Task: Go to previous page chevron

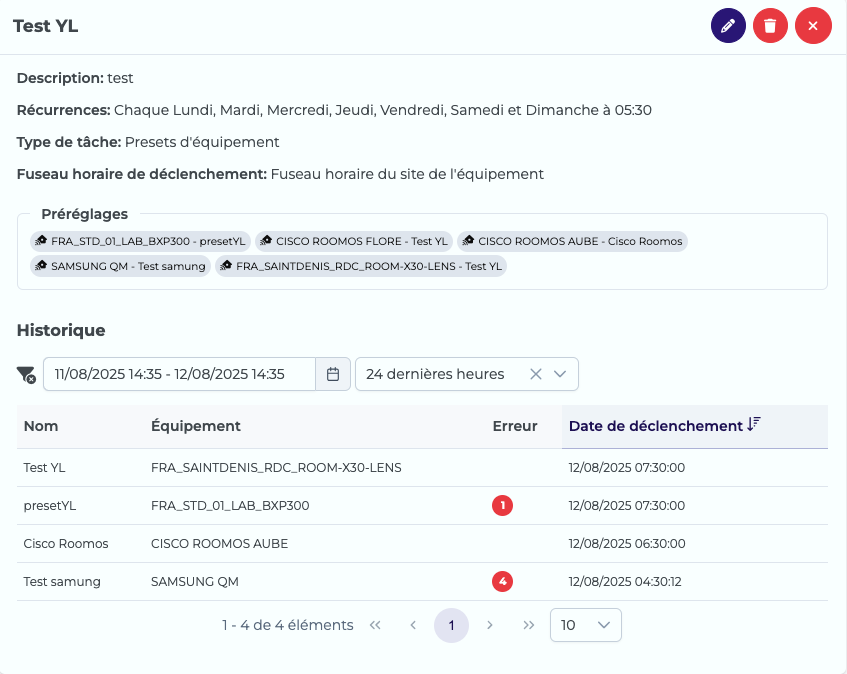Action: click(413, 625)
